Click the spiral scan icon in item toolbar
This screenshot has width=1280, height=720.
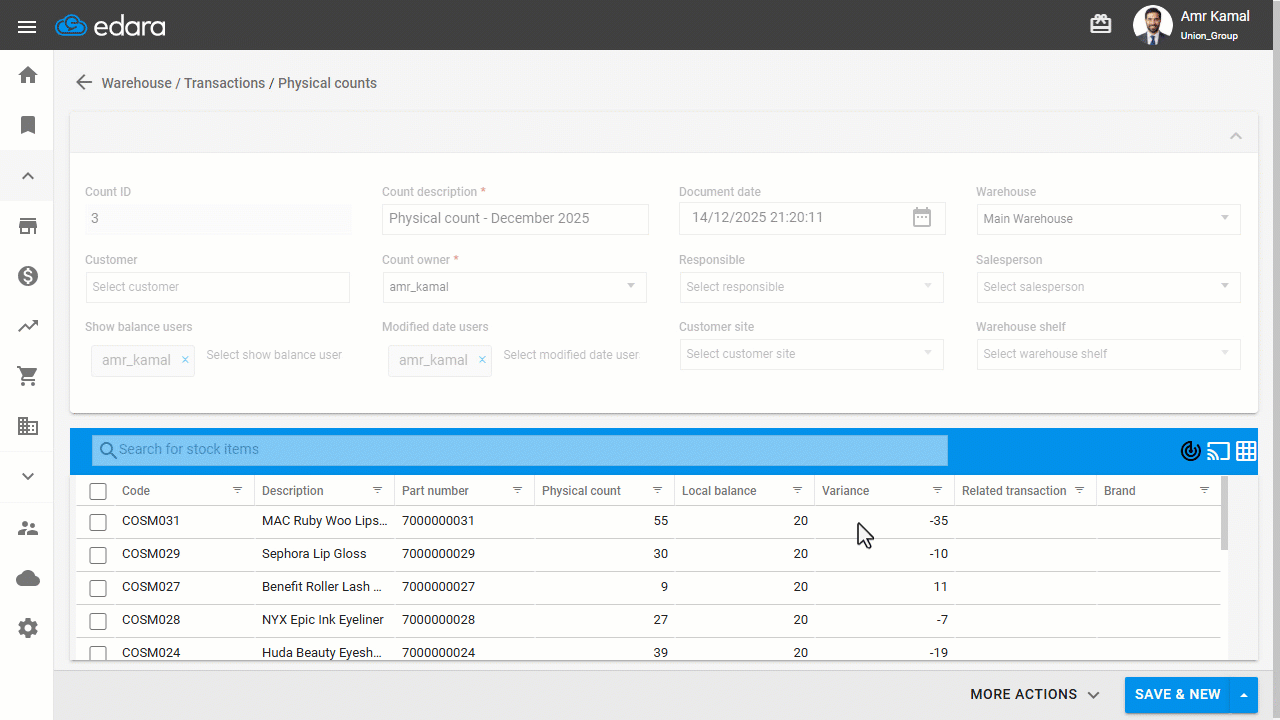[1190, 451]
